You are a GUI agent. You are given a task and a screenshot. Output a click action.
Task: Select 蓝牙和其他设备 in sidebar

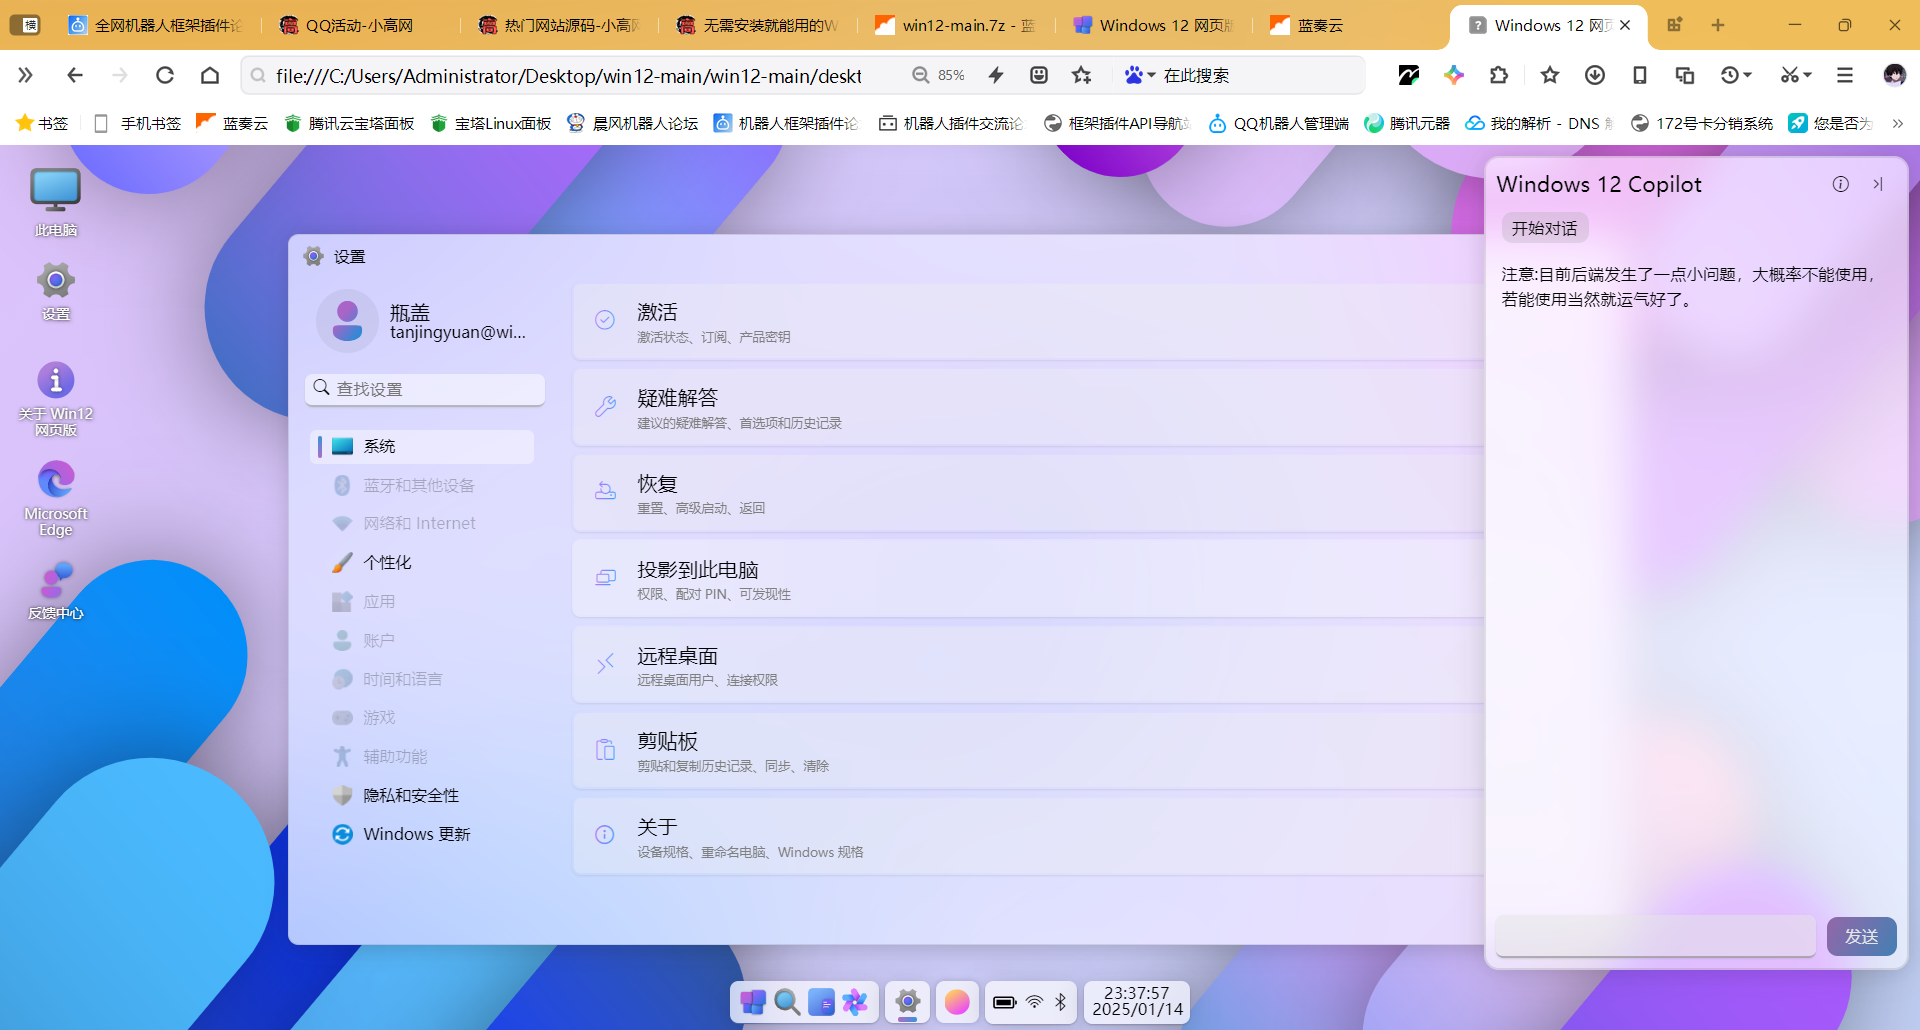(x=422, y=485)
